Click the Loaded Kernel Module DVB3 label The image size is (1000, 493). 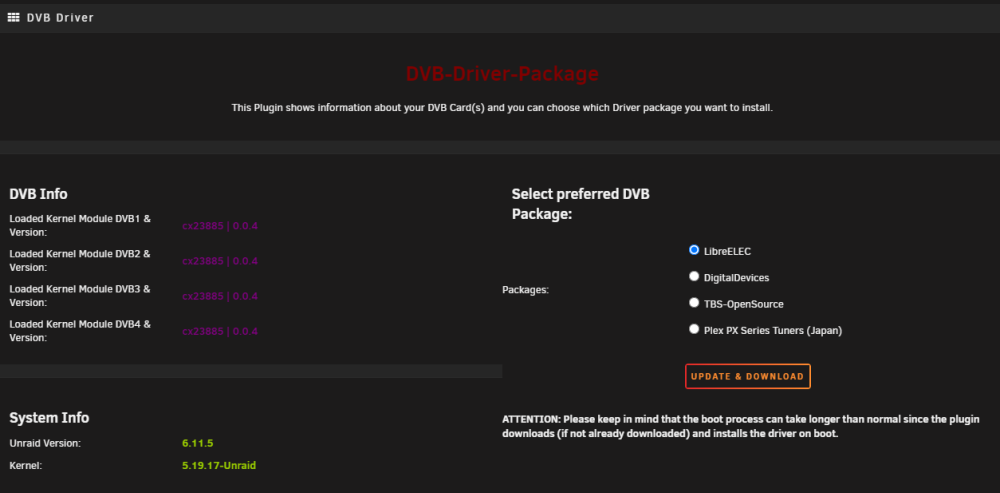coord(80,296)
